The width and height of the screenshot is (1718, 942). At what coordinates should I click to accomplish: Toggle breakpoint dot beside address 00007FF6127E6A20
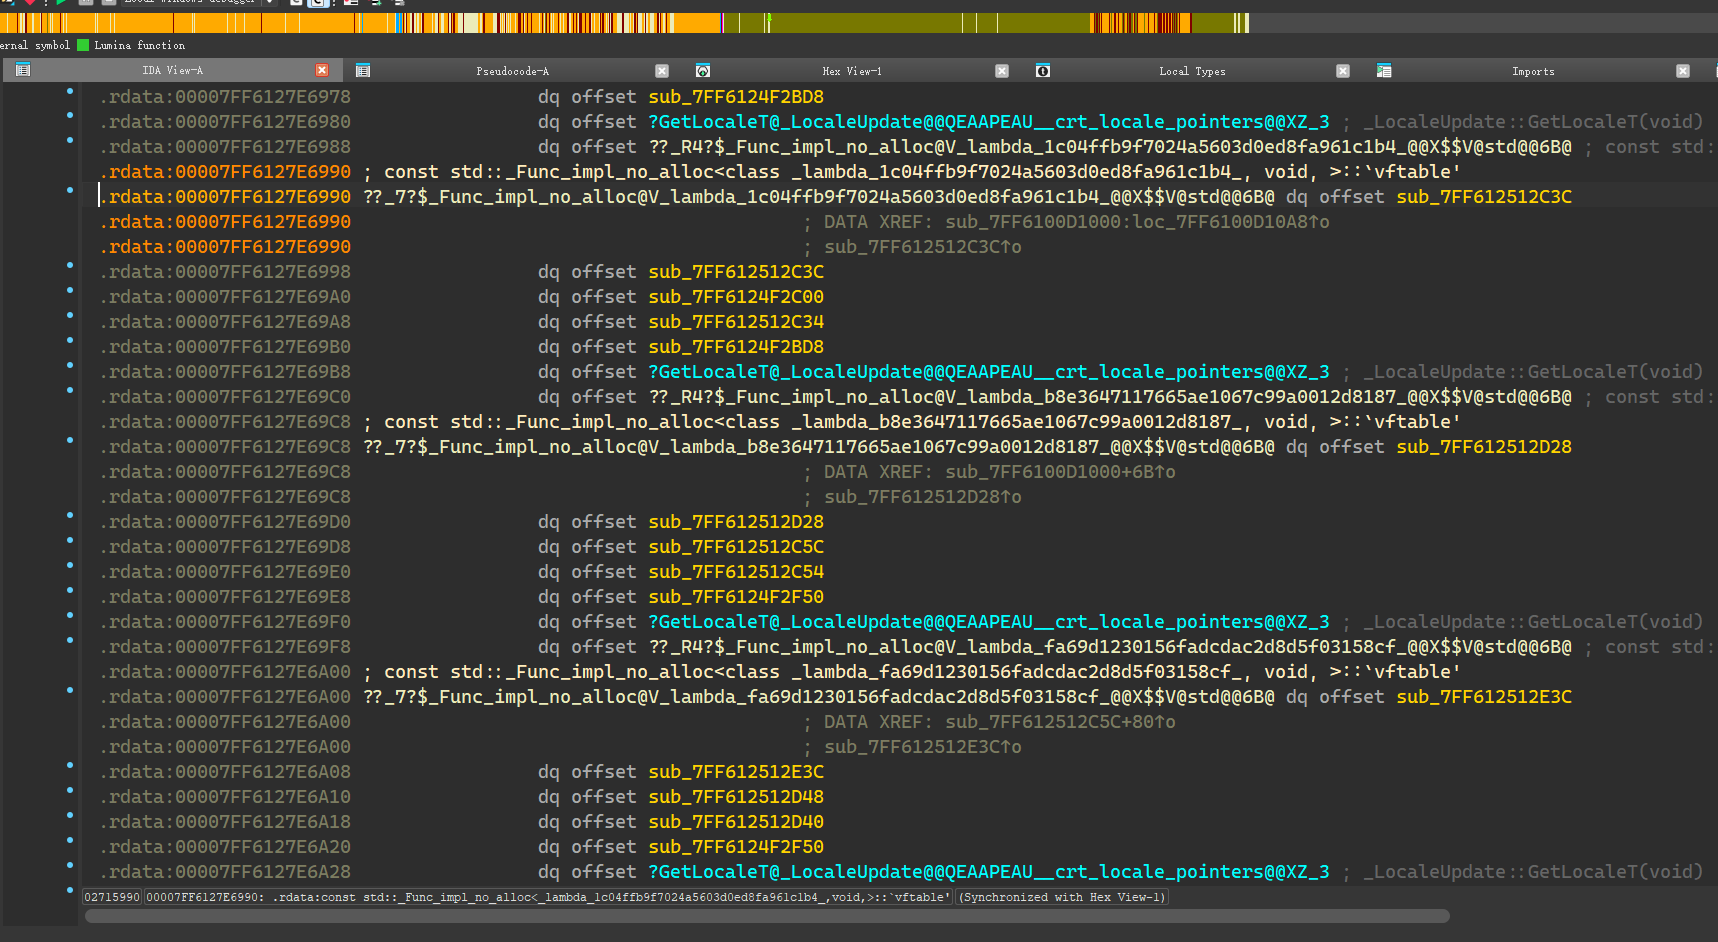click(x=70, y=840)
